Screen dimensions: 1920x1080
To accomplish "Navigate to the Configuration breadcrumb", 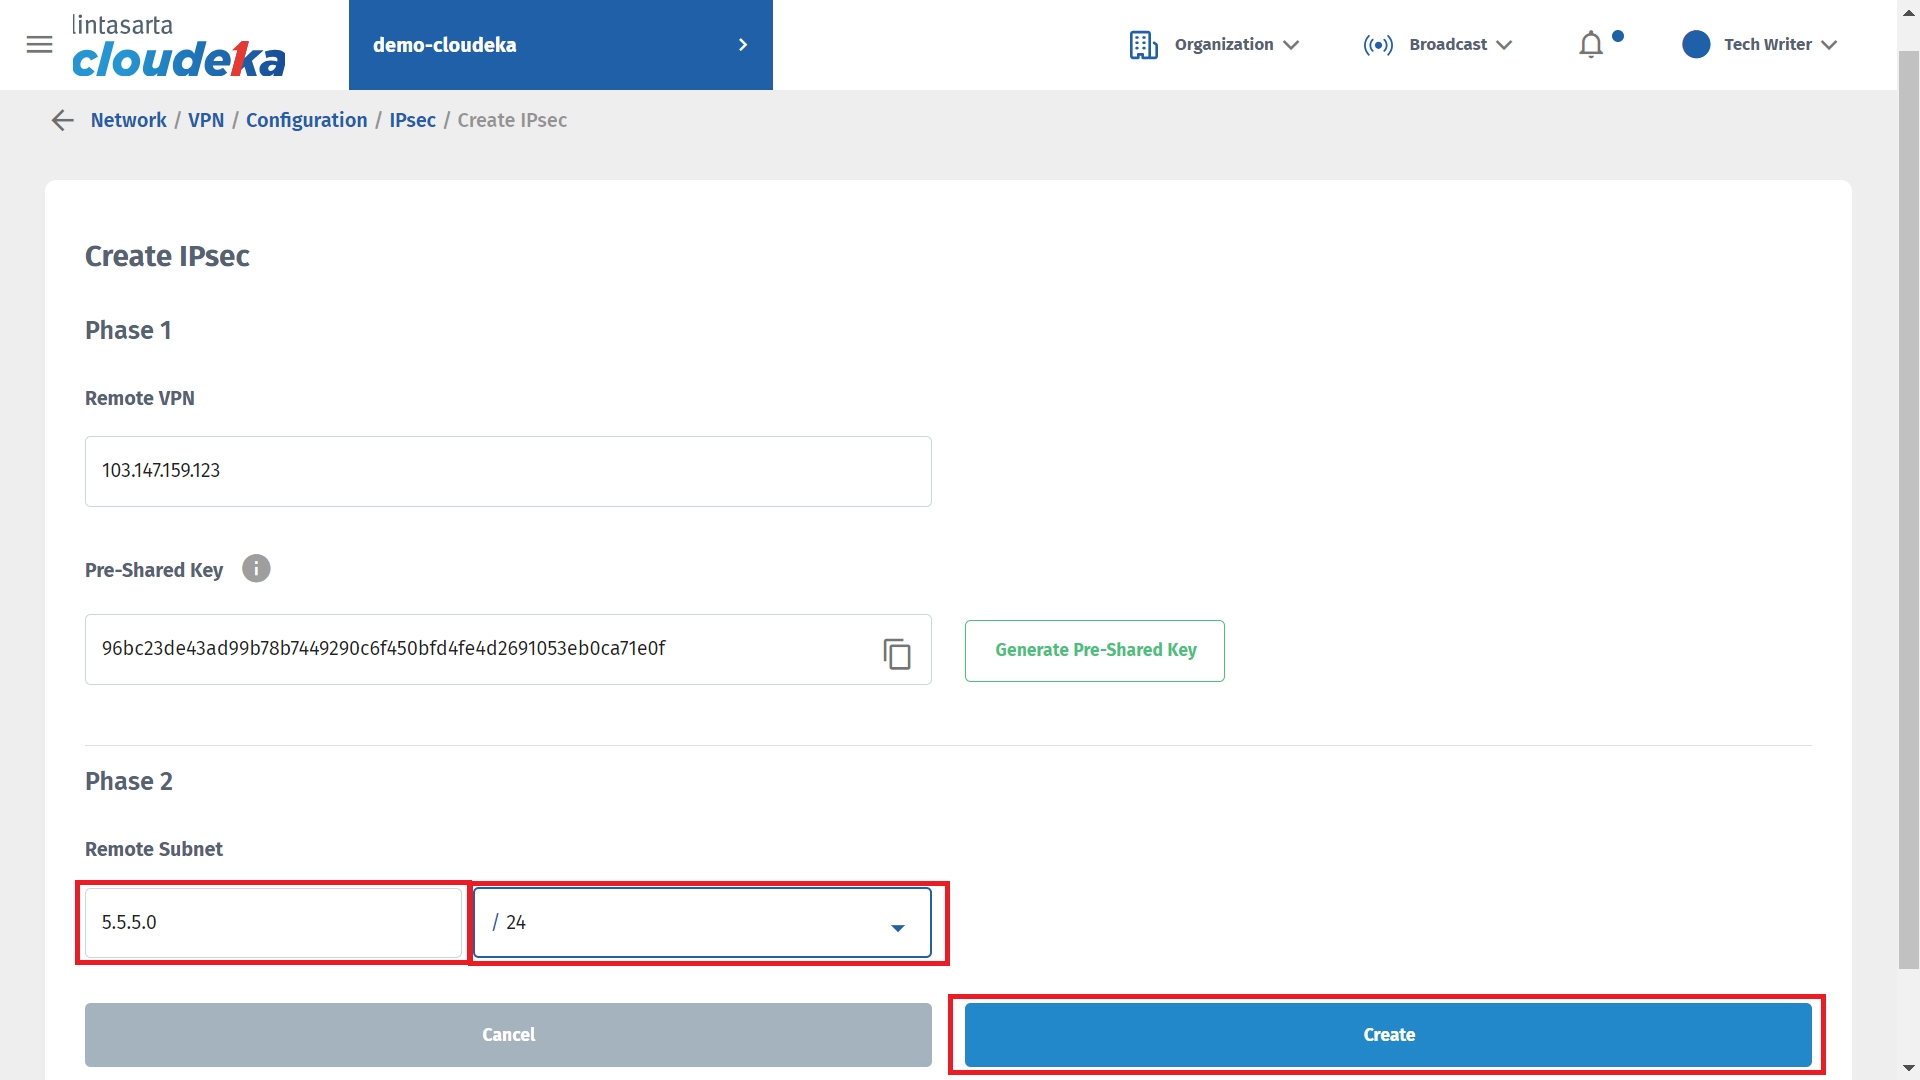I will [x=306, y=120].
